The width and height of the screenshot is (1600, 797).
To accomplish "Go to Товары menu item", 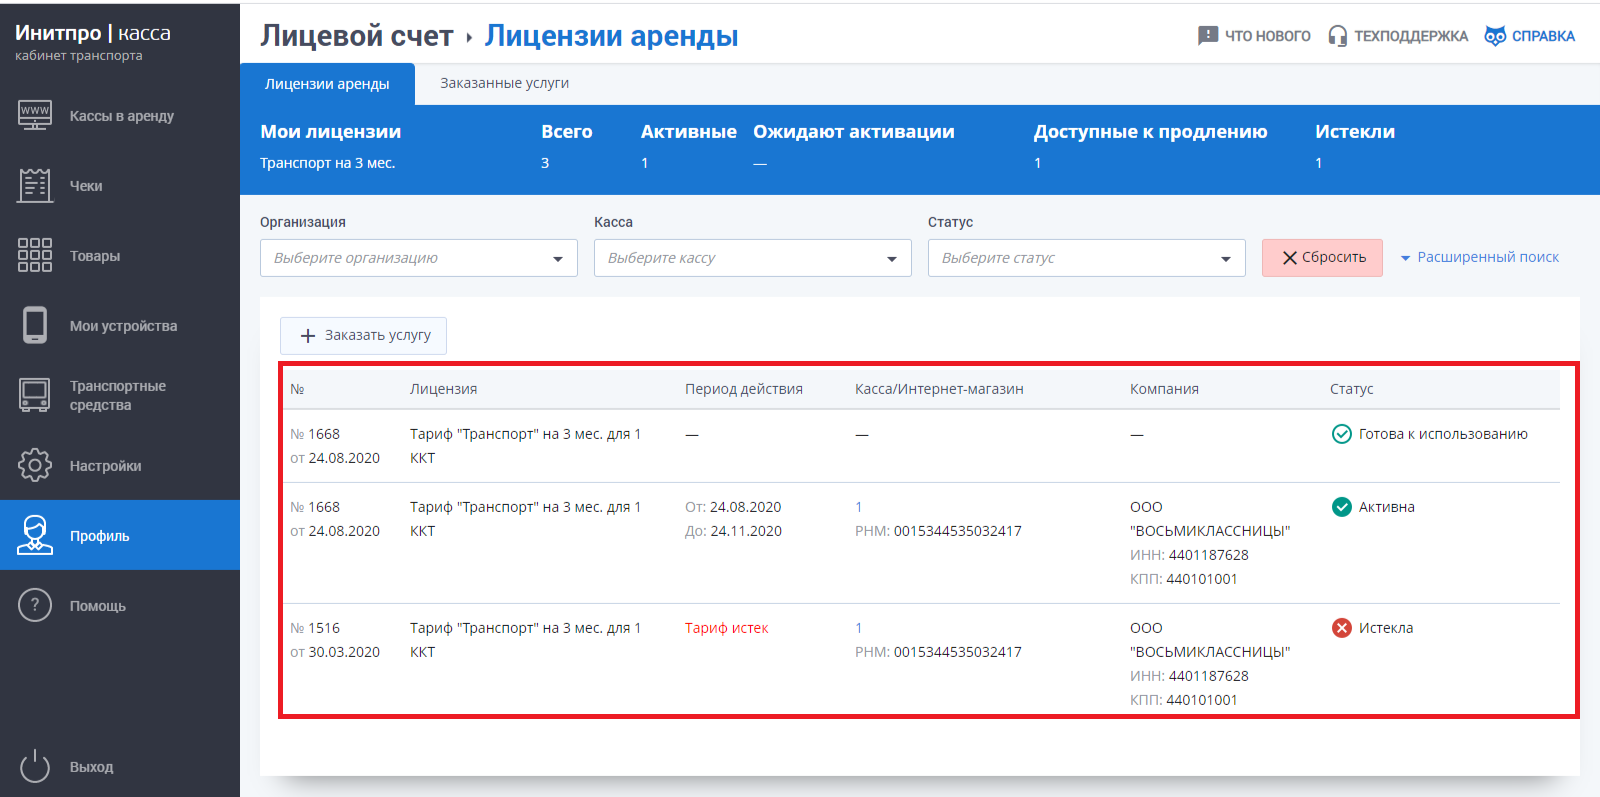I will click(x=120, y=255).
